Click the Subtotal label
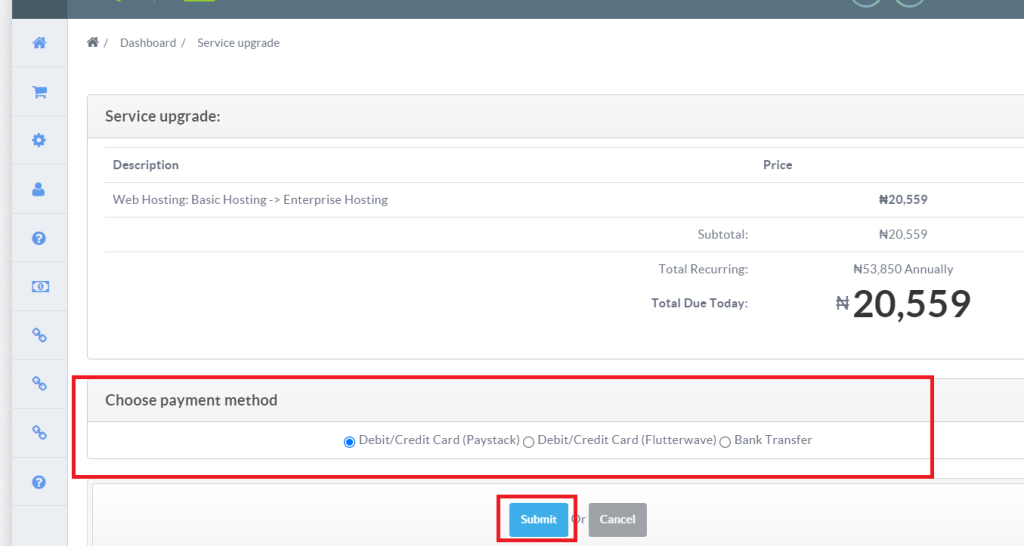This screenshot has width=1024, height=546. pos(722,234)
